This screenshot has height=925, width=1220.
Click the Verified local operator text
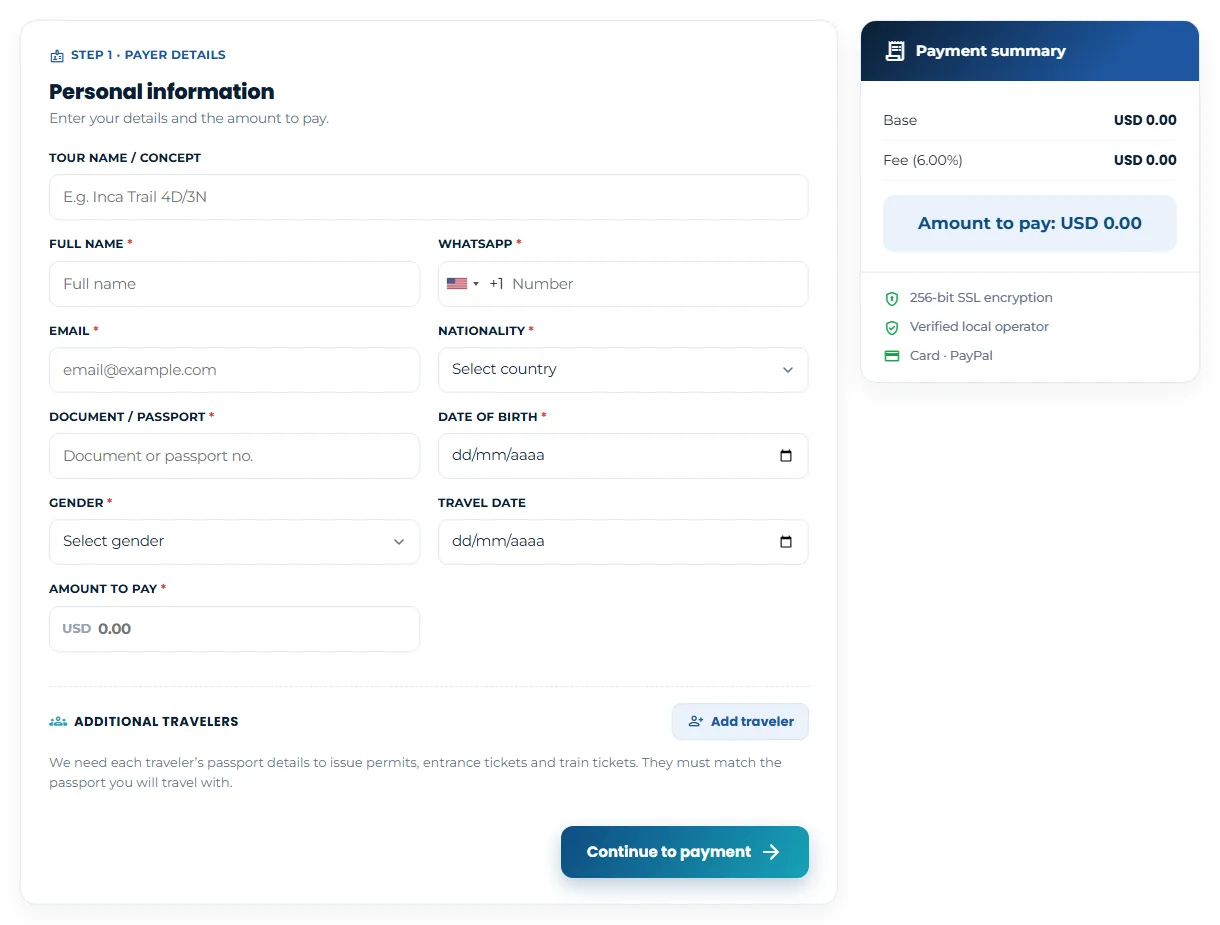[x=979, y=327]
